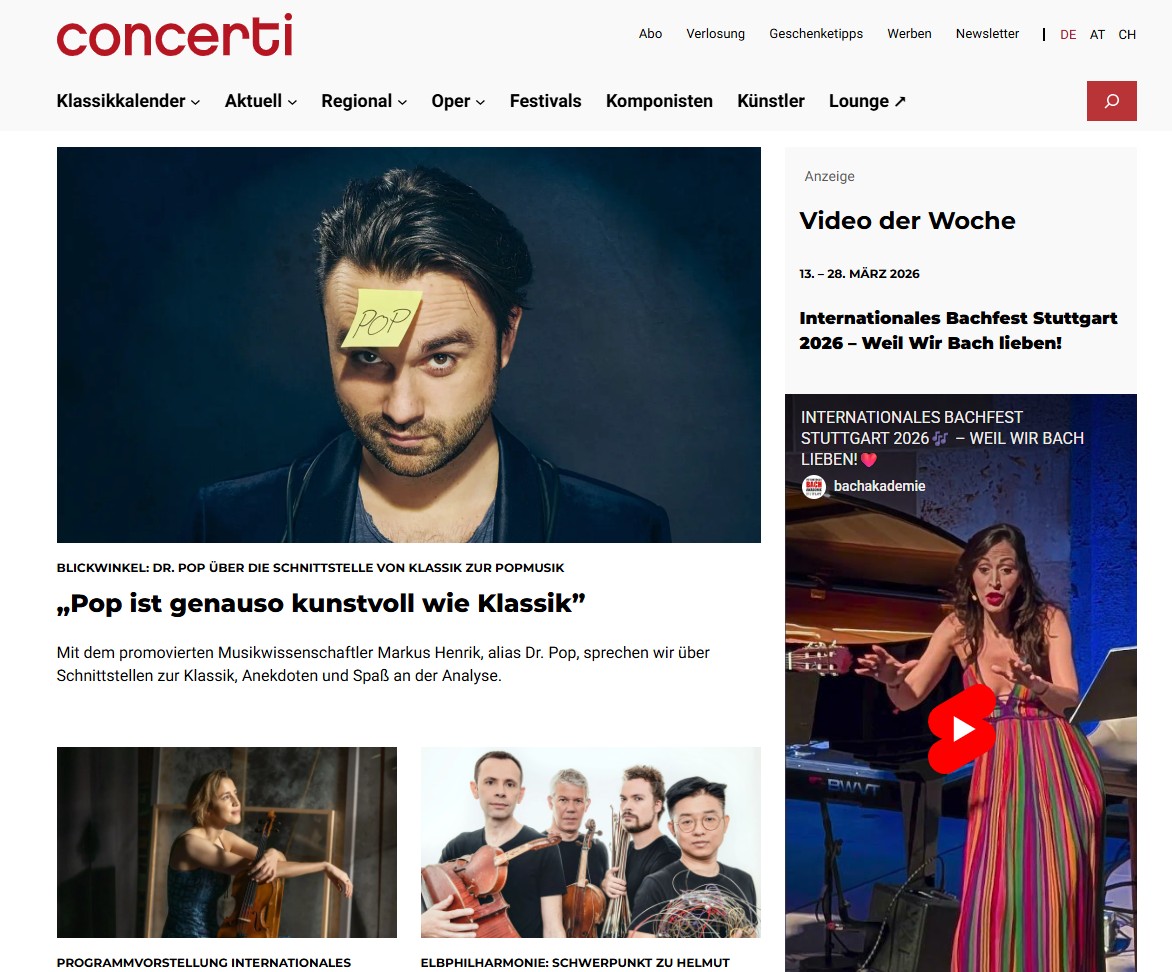The width and height of the screenshot is (1172, 972).
Task: Play the YouTube Shorts video
Action: [x=961, y=729]
